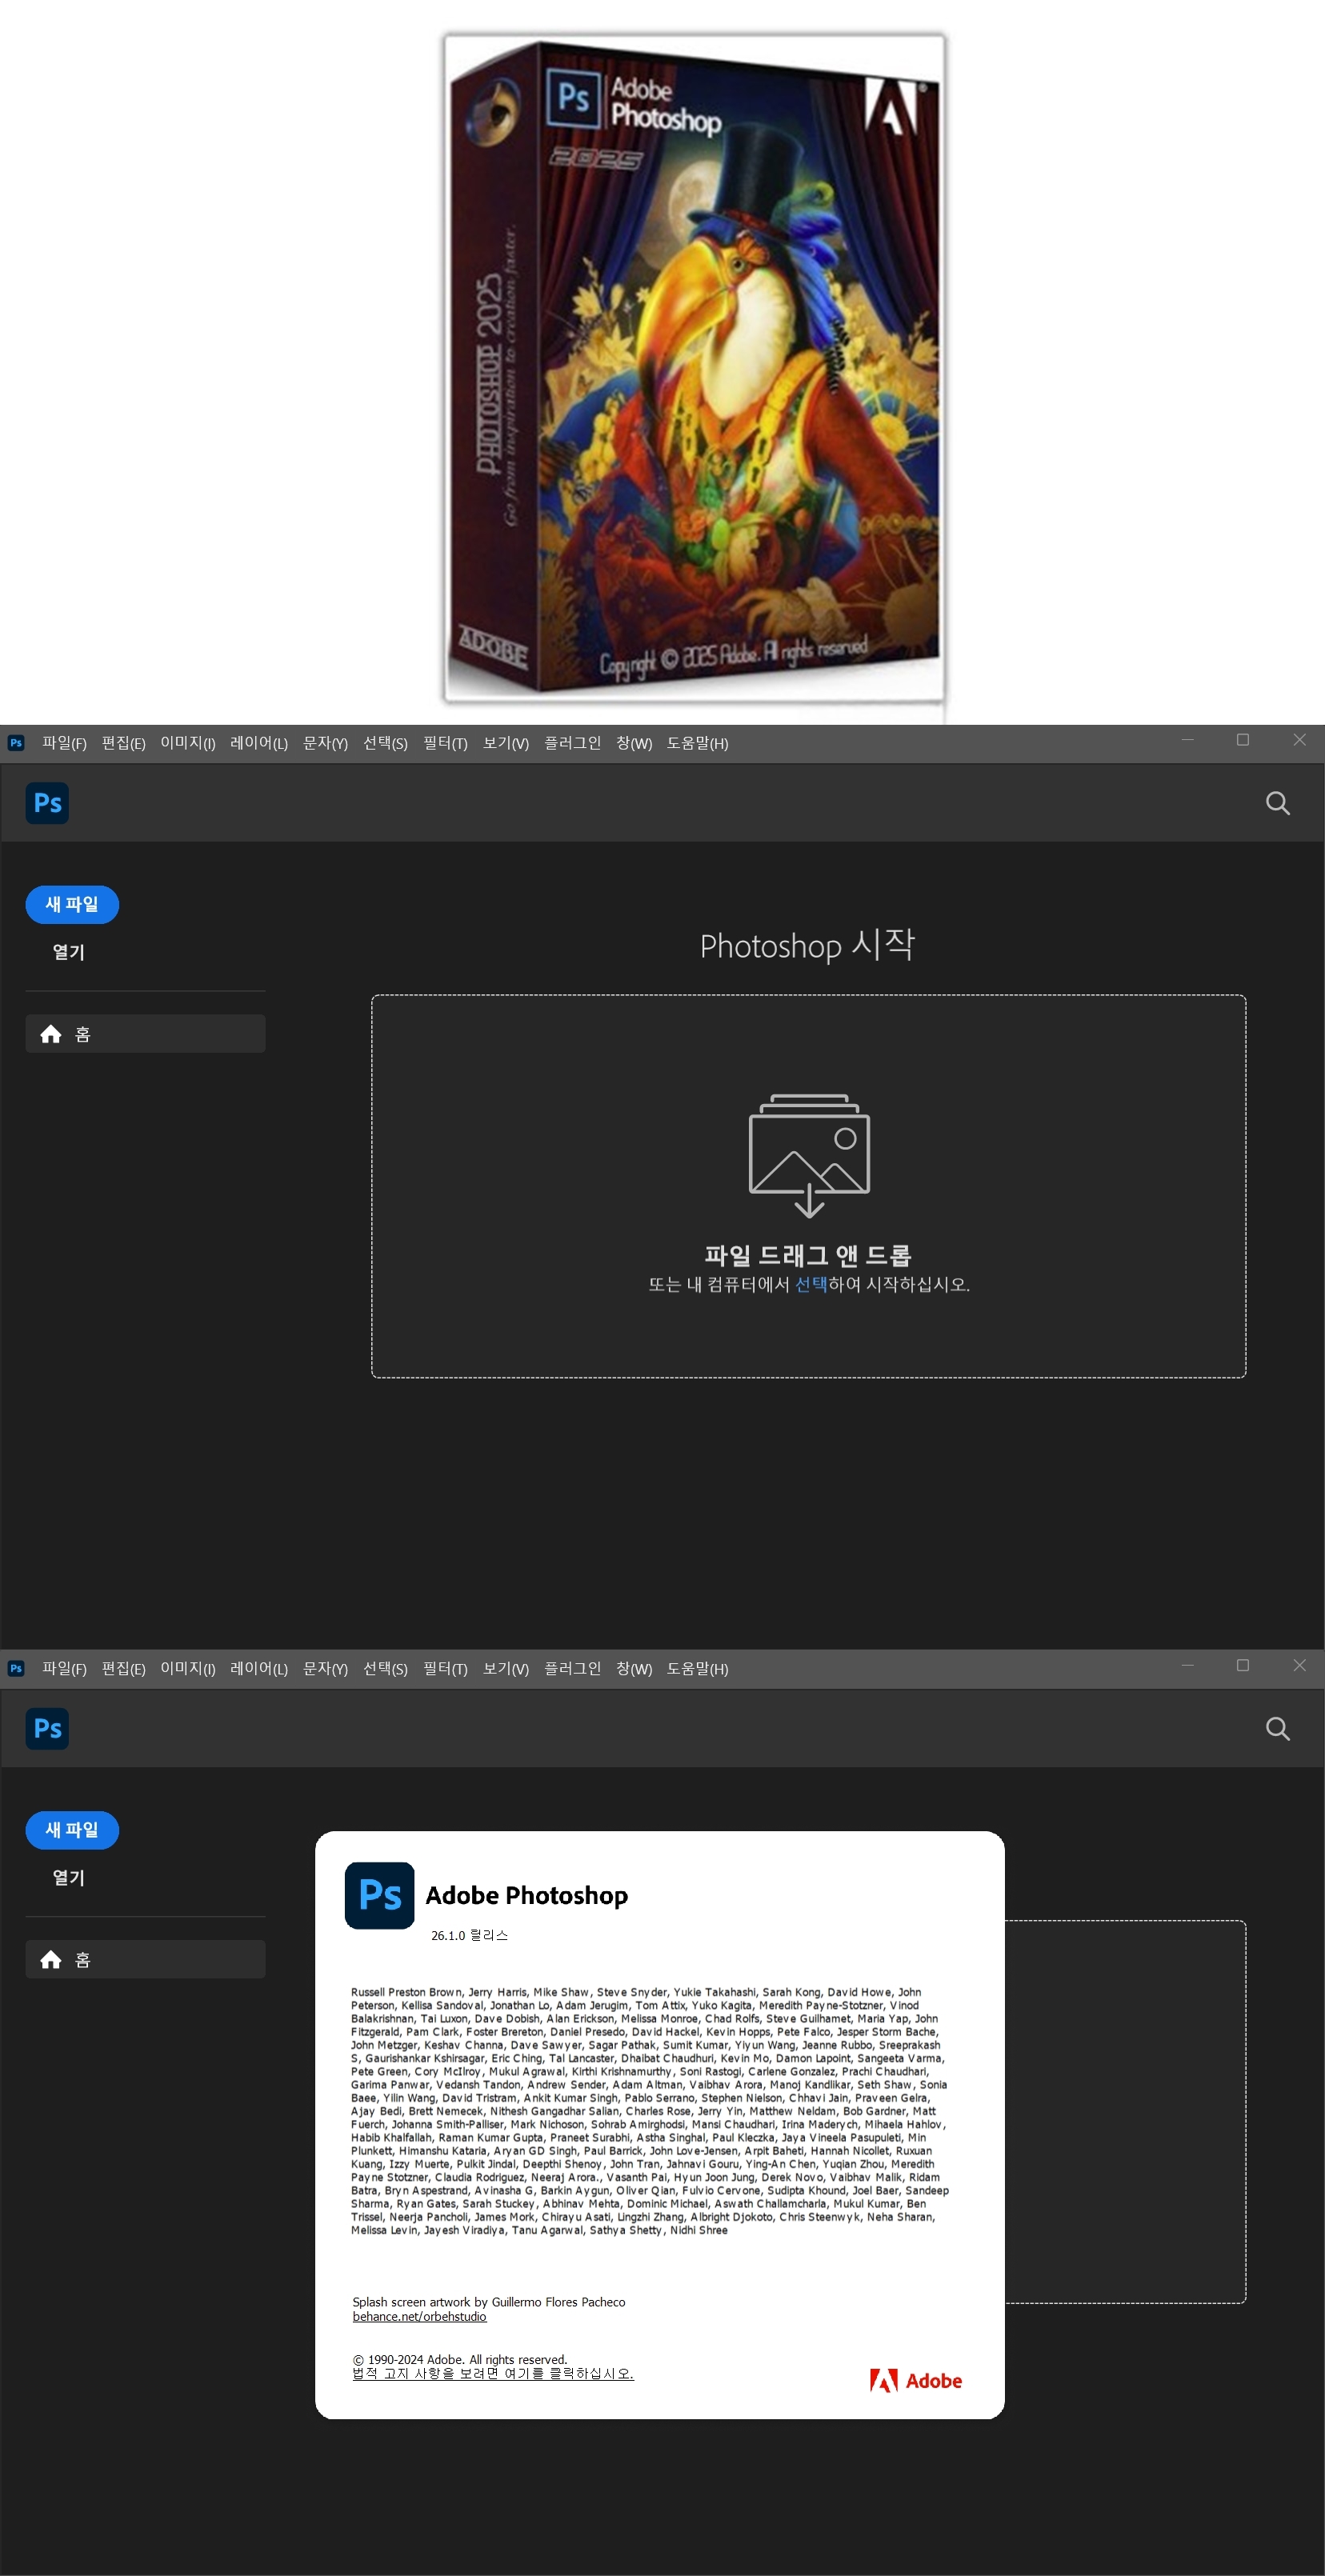Open 이미지(I) menu in upper window
The height and width of the screenshot is (2576, 1325).
[x=188, y=743]
